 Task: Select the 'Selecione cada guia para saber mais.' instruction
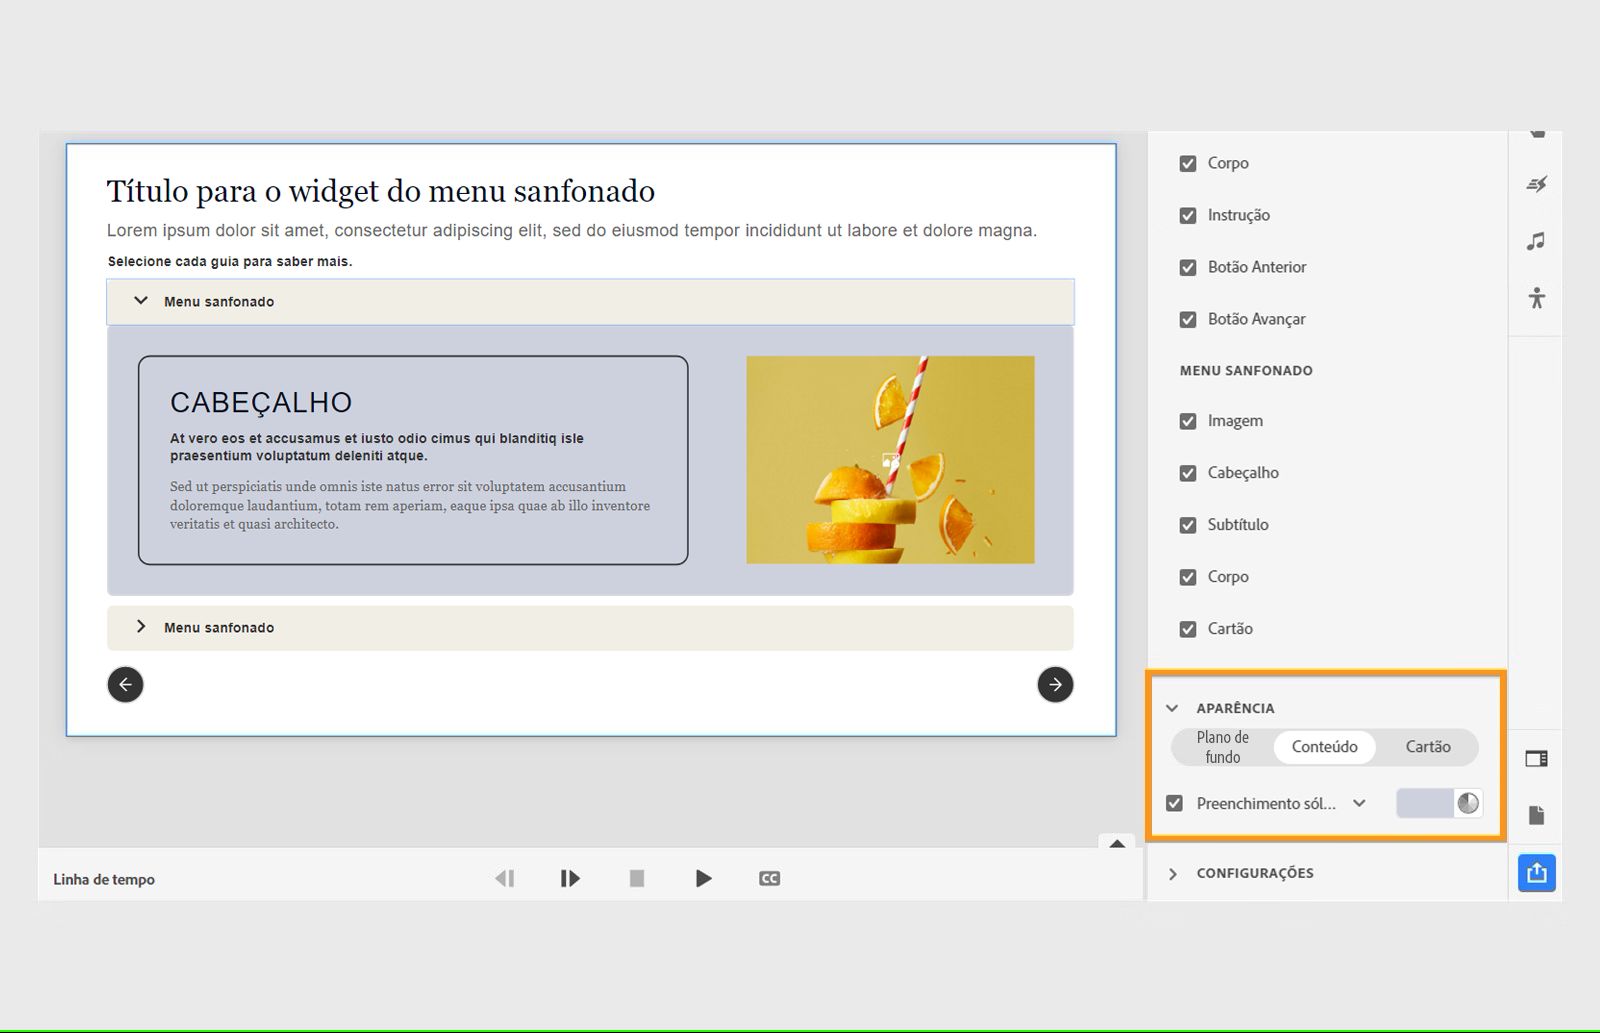pos(230,262)
